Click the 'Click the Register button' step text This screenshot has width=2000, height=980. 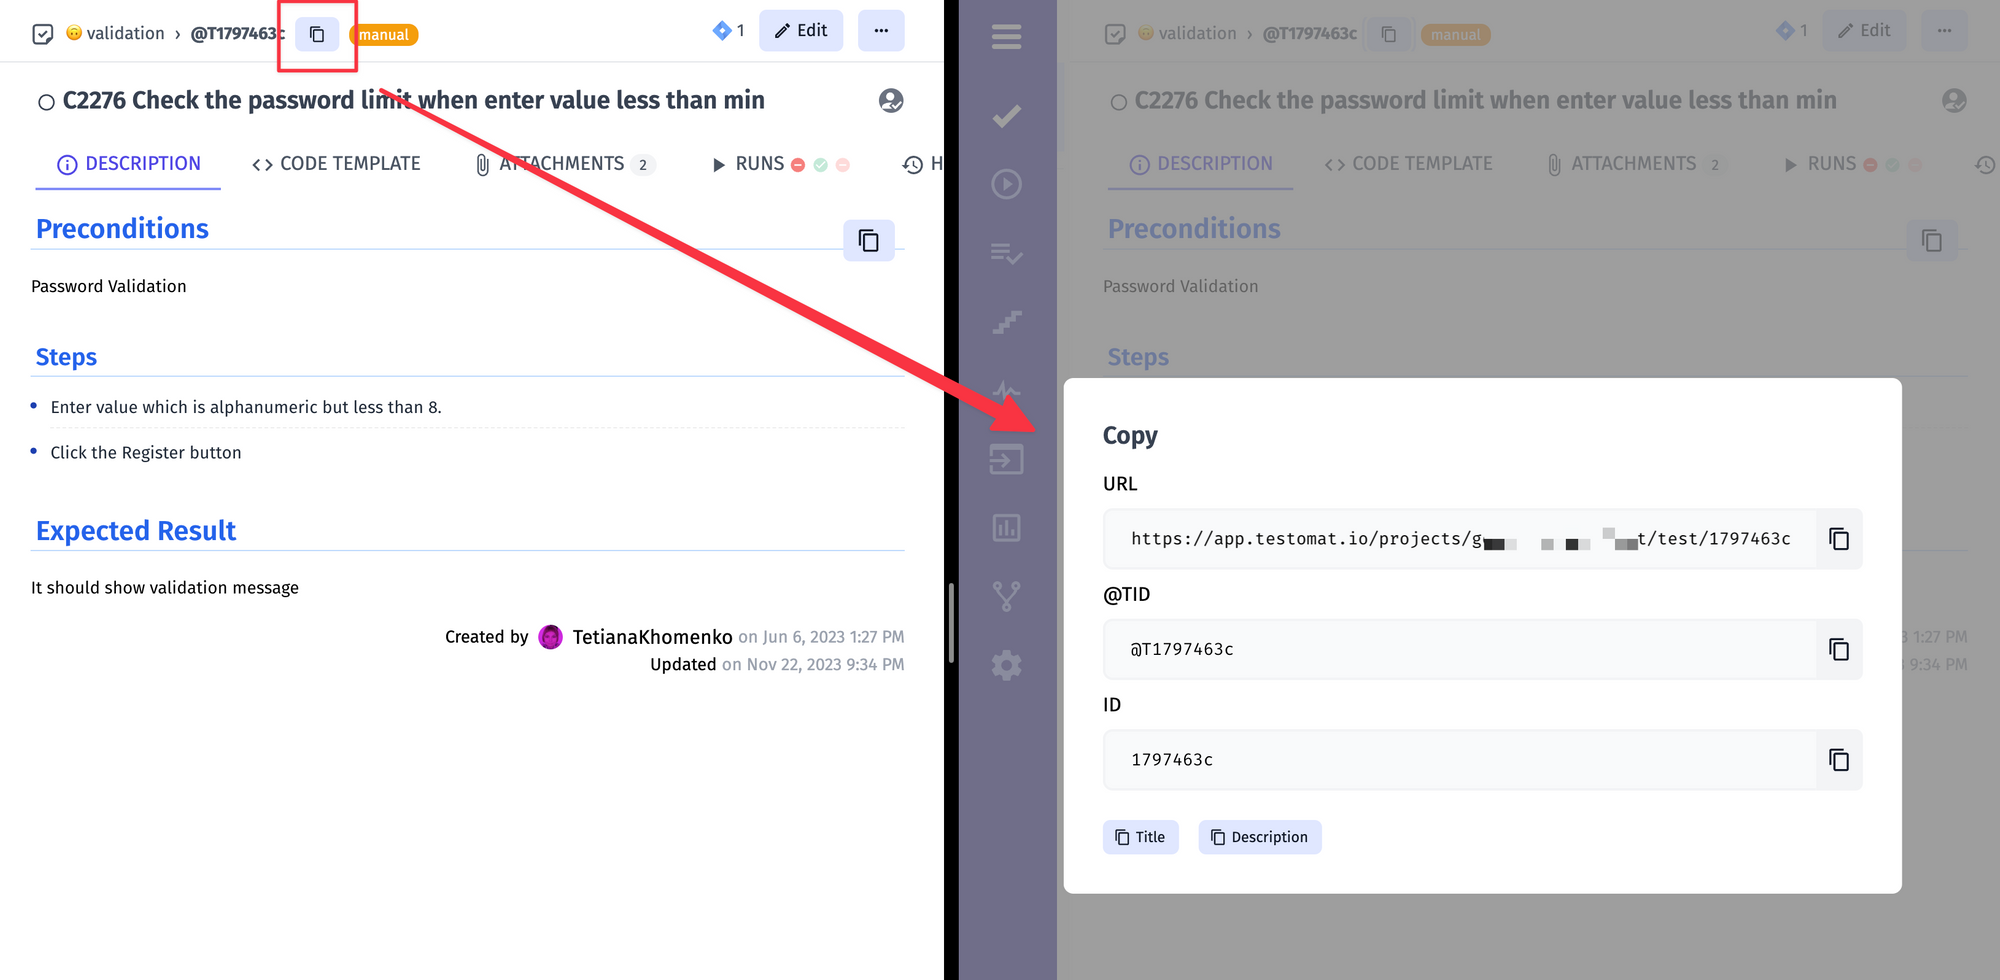pos(146,453)
